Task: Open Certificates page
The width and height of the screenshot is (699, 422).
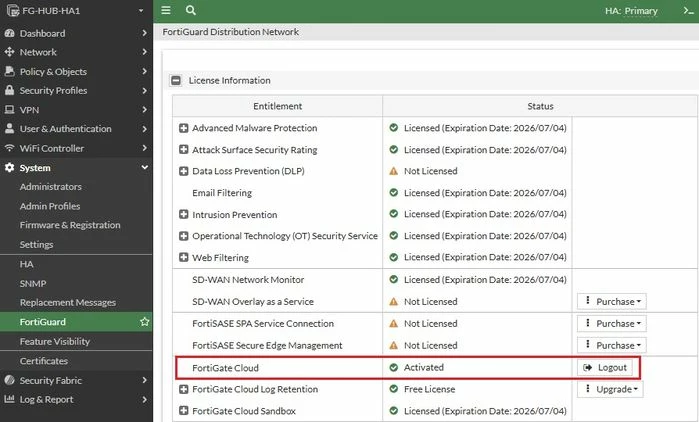Action: [44, 361]
